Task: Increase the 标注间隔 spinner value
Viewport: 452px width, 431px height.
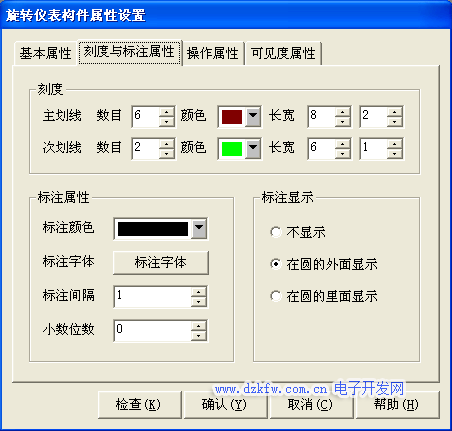Action: point(198,292)
